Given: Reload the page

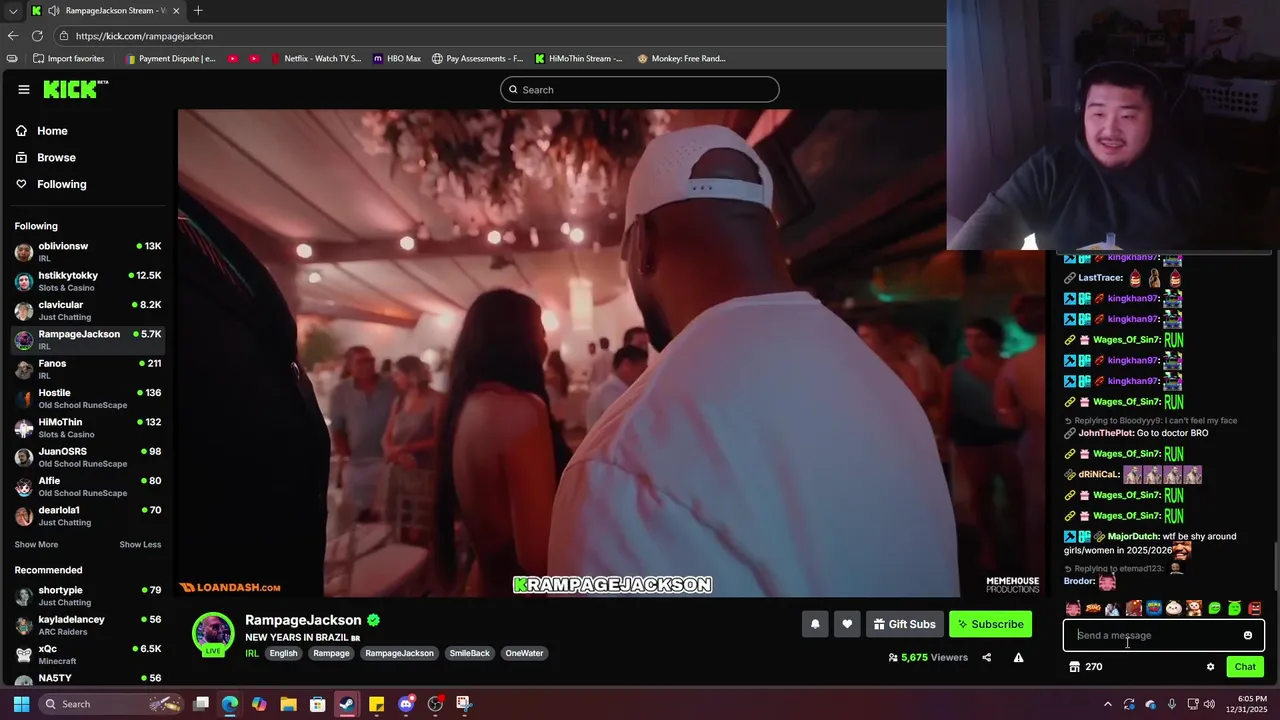Looking at the screenshot, I should (37, 36).
